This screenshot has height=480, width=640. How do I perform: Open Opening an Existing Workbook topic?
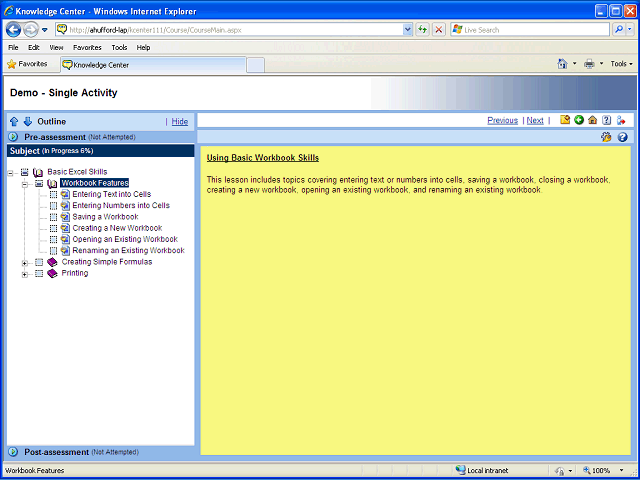click(x=125, y=240)
